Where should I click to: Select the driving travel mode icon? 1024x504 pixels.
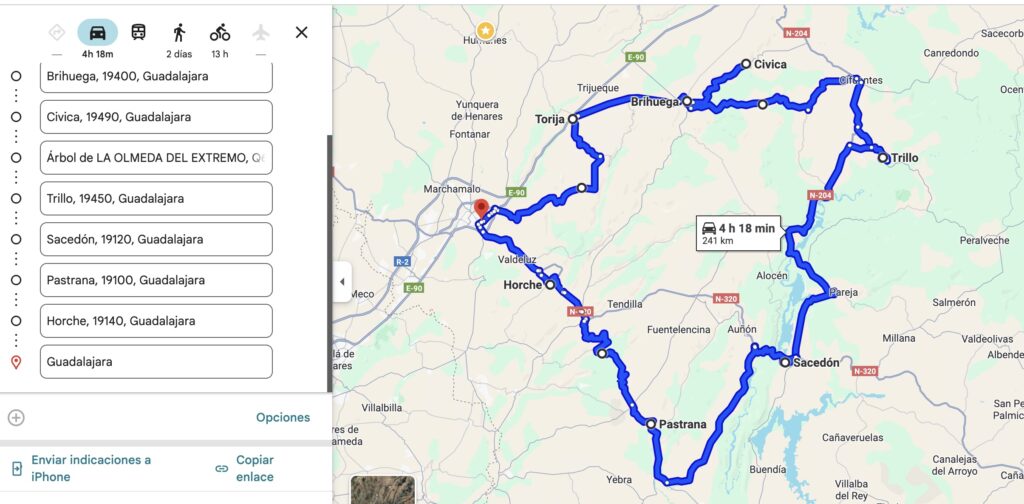click(97, 32)
